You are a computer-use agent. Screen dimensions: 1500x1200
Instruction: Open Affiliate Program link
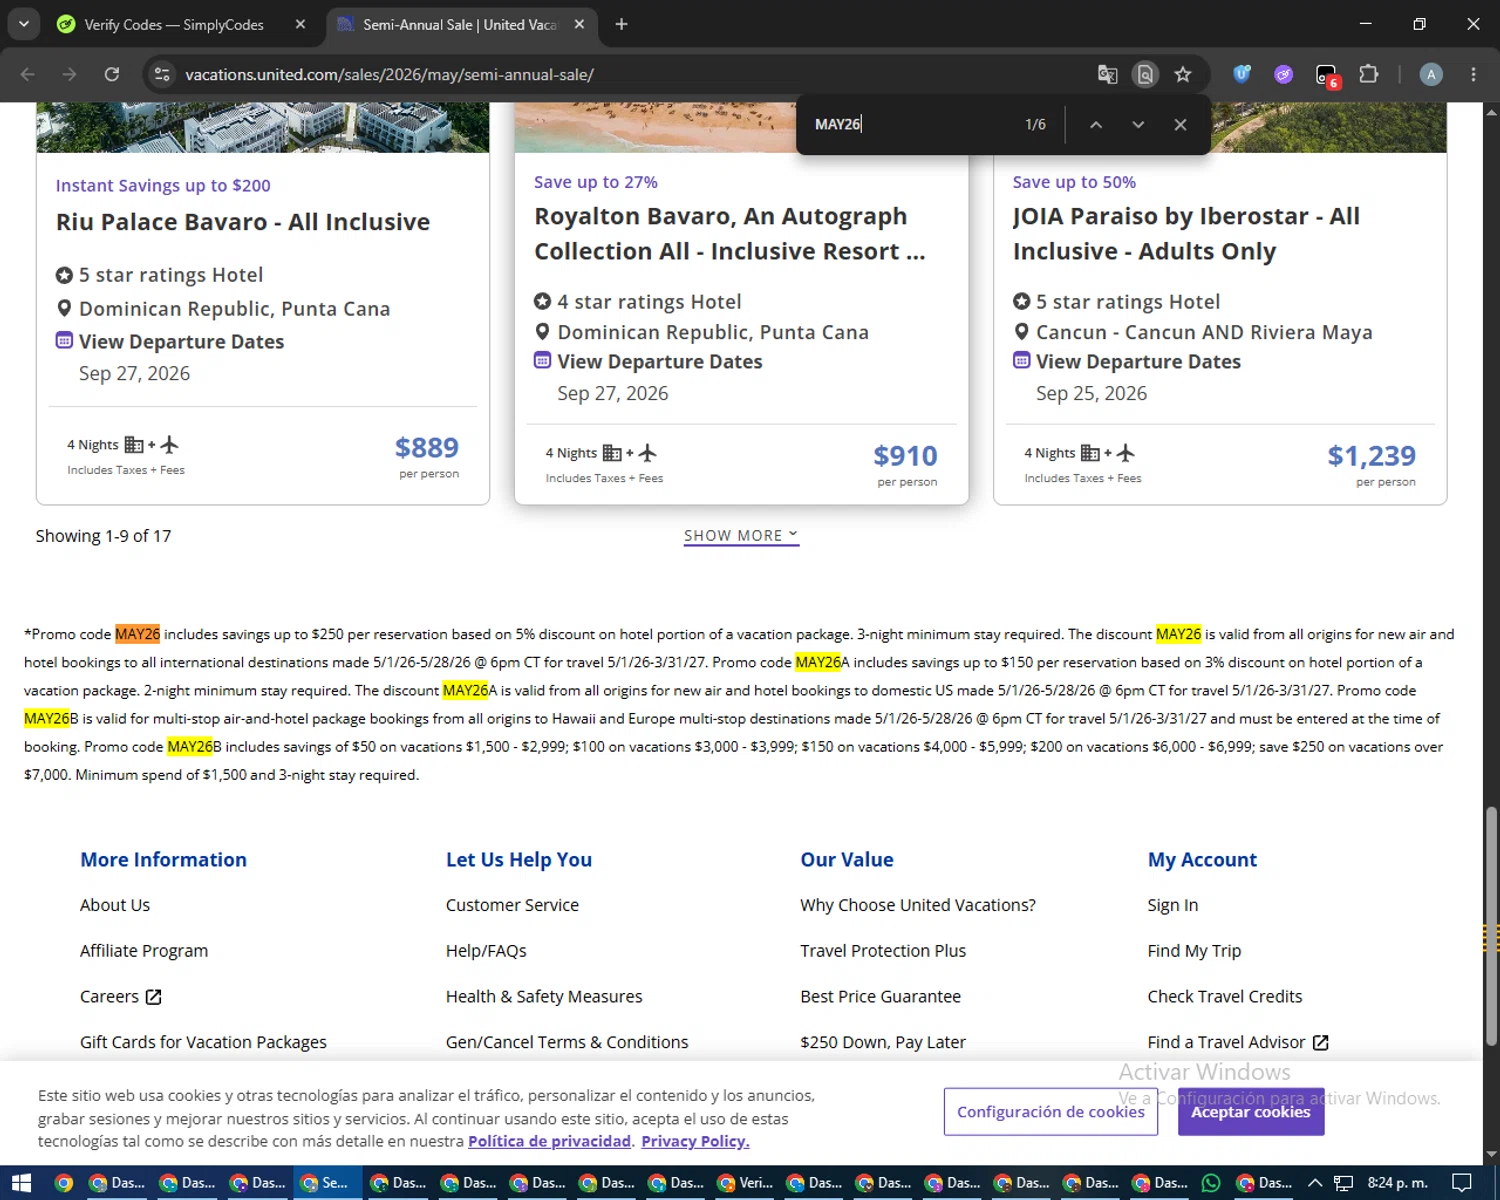point(144,951)
